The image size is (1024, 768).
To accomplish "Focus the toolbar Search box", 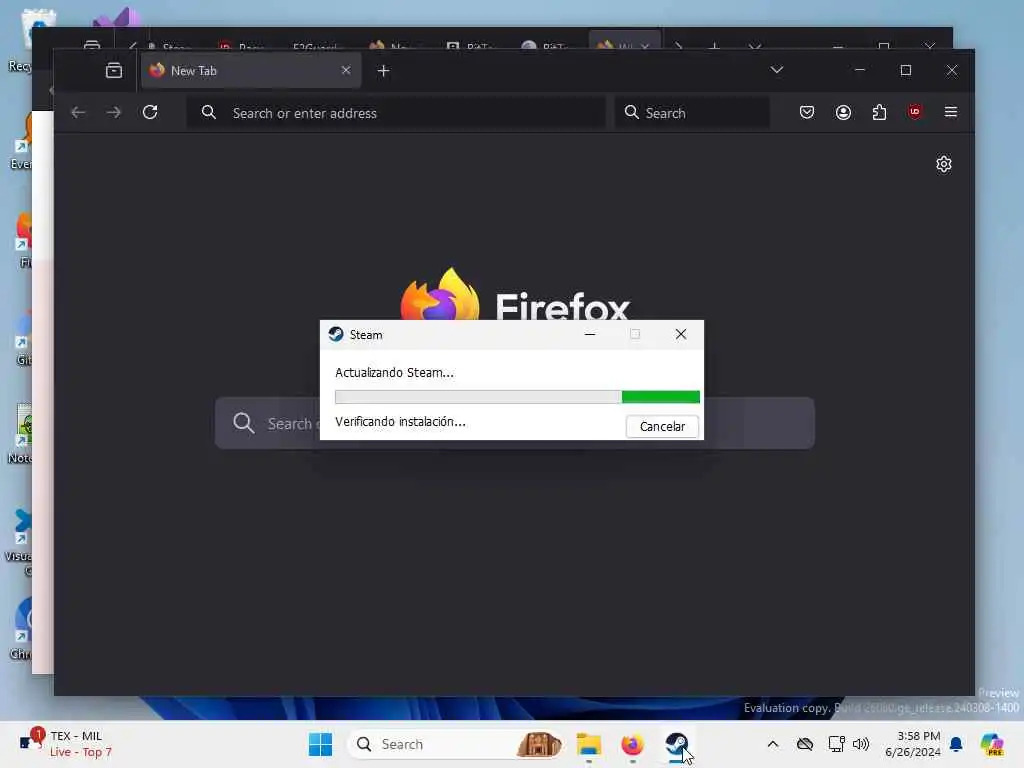I will point(692,112).
